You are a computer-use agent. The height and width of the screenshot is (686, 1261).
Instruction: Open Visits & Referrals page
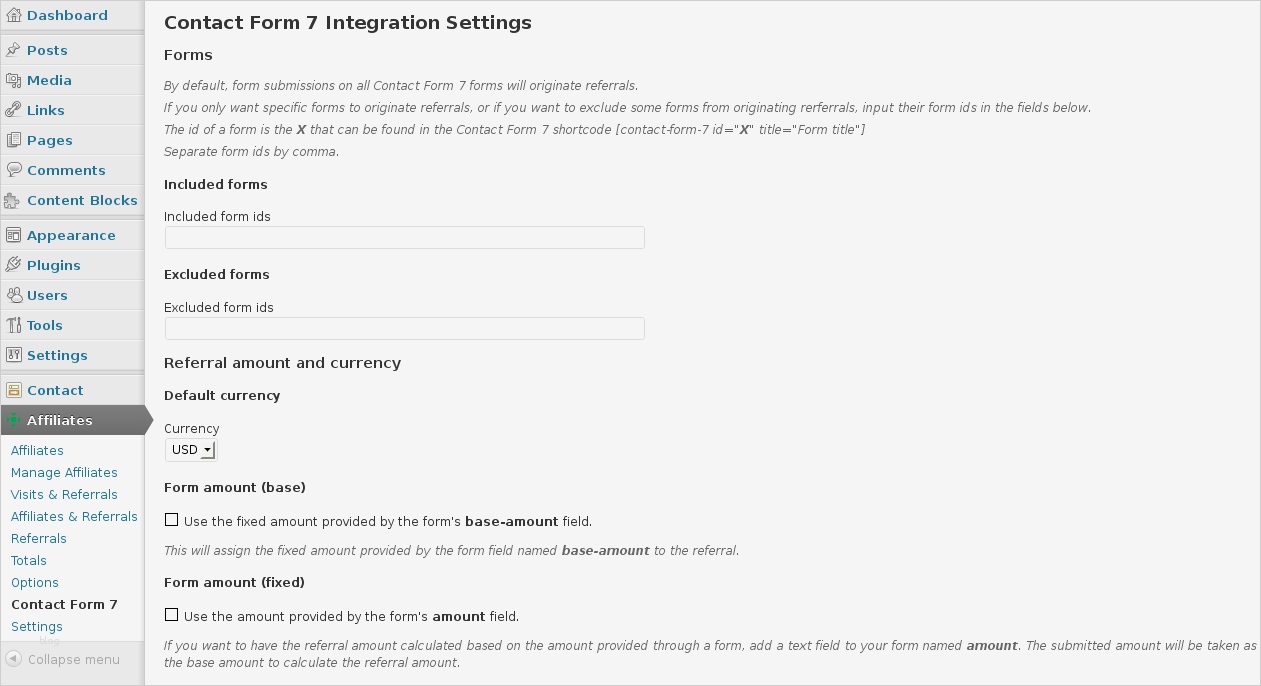point(64,494)
